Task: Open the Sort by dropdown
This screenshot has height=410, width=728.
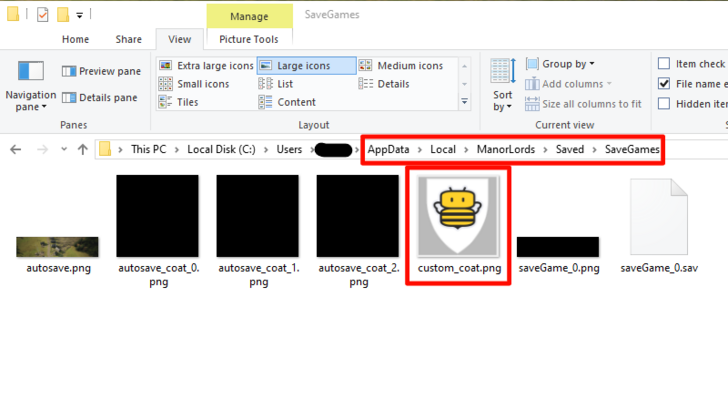Action: click(x=502, y=85)
